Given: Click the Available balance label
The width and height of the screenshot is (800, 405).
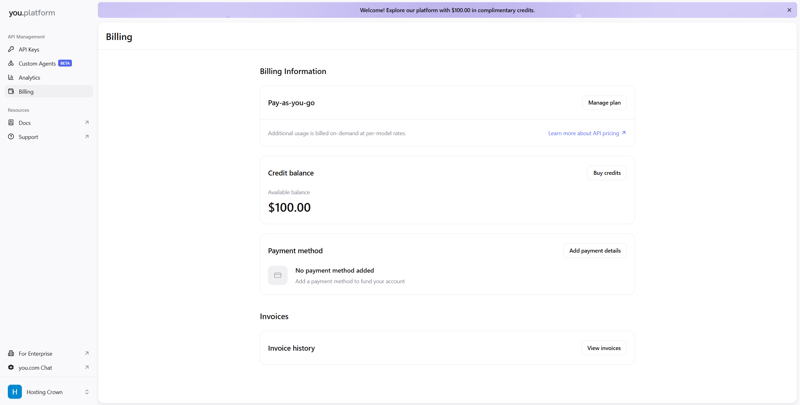Looking at the screenshot, I should [x=289, y=192].
